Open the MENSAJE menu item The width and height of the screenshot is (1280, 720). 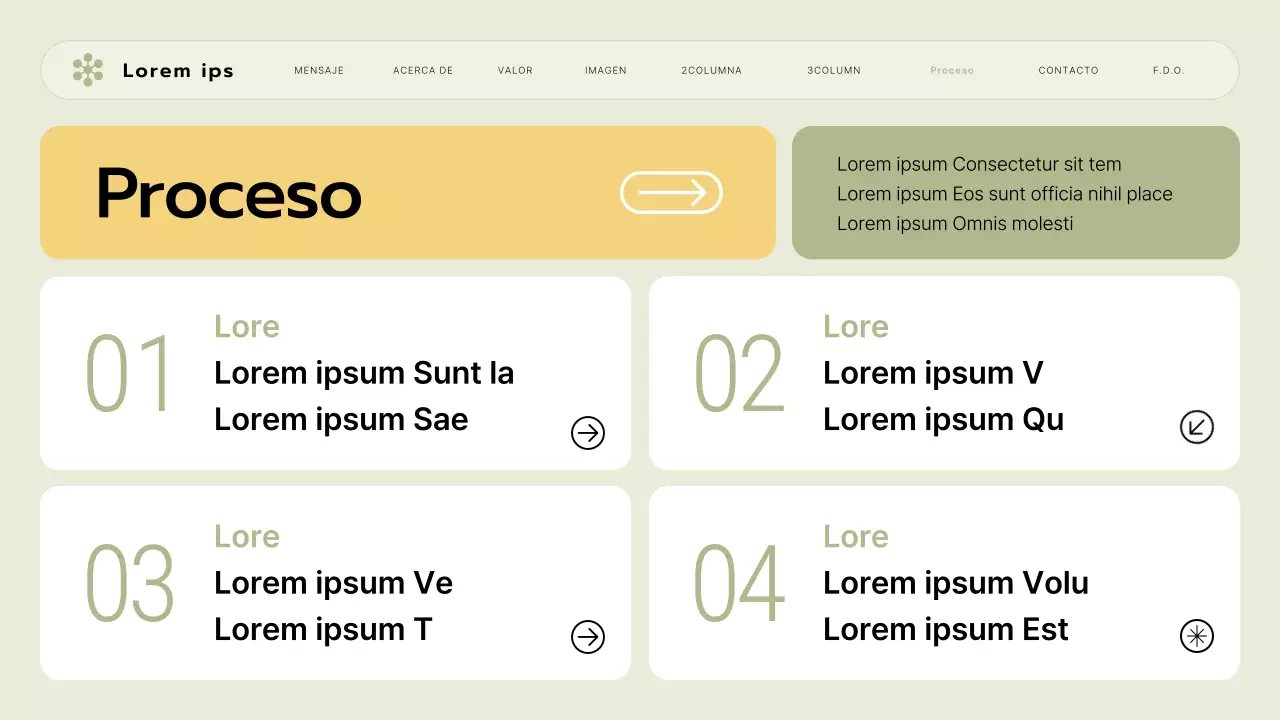coord(319,71)
